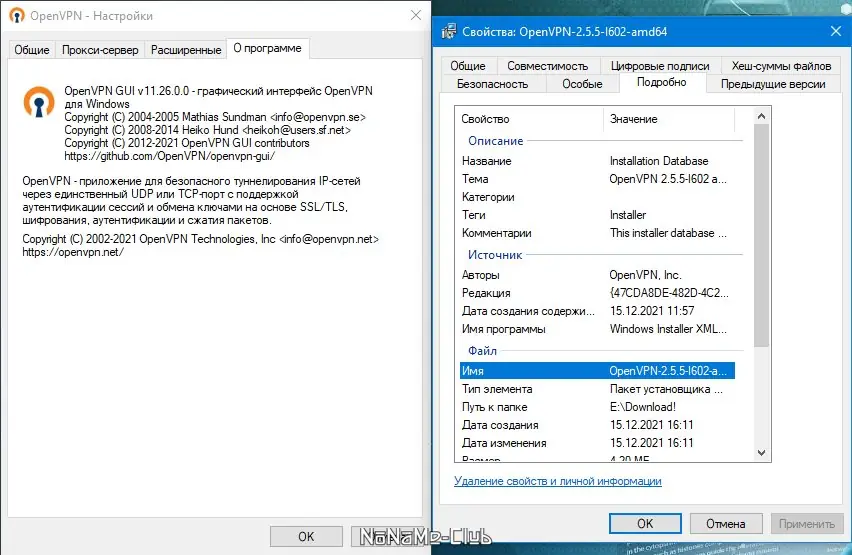Click the Mathias Sundman copyright line

pyautogui.click(x=215, y=117)
